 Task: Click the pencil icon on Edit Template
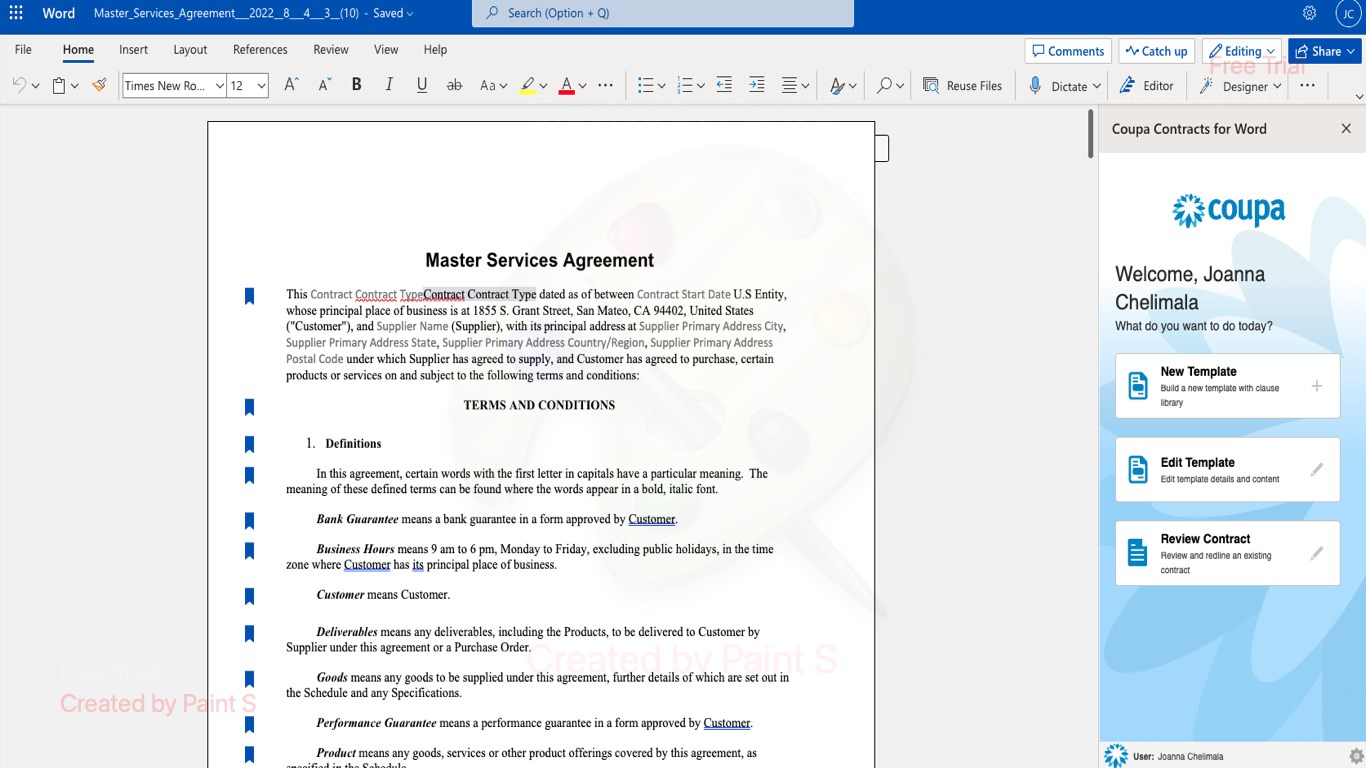click(1317, 469)
